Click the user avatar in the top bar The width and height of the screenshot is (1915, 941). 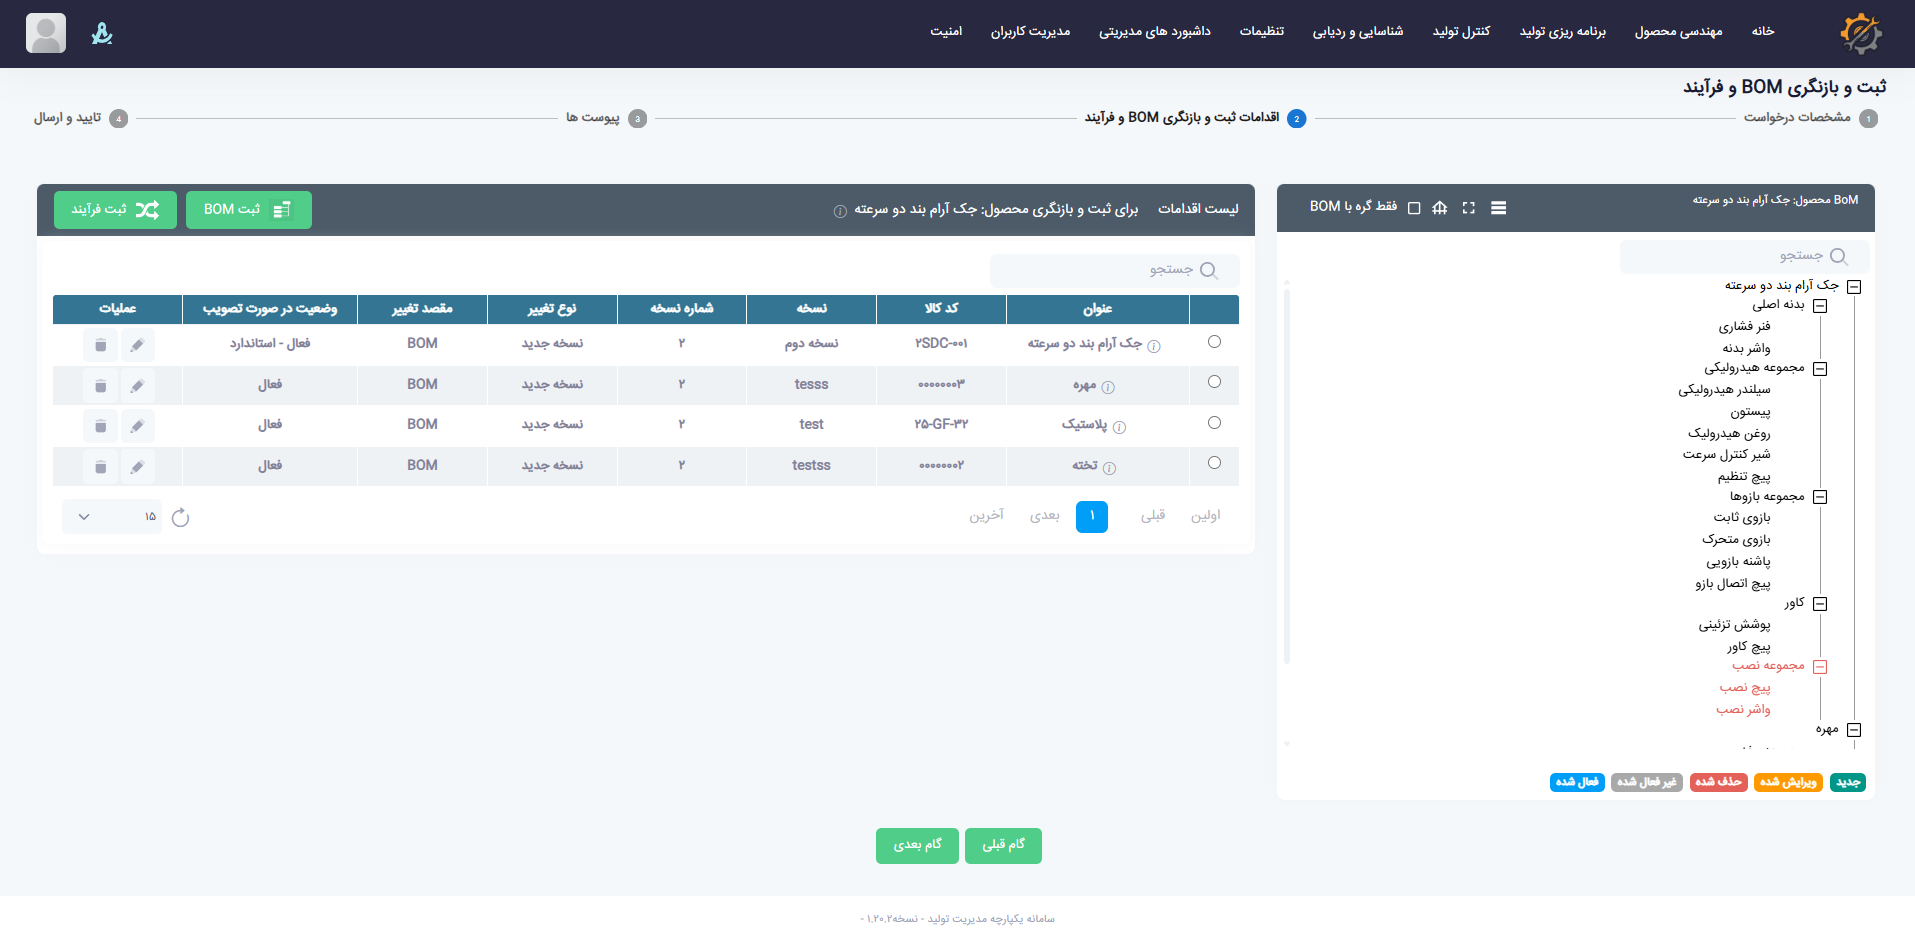46,33
